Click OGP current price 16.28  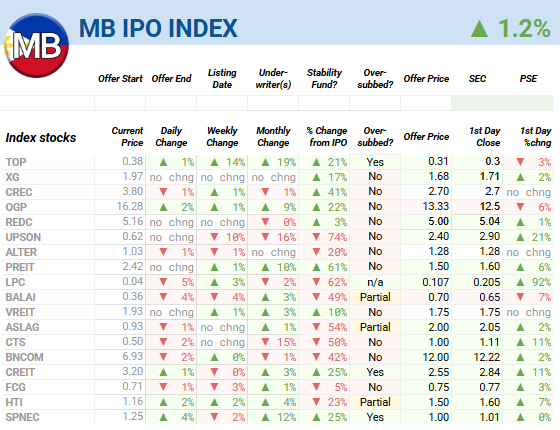[x=130, y=206]
